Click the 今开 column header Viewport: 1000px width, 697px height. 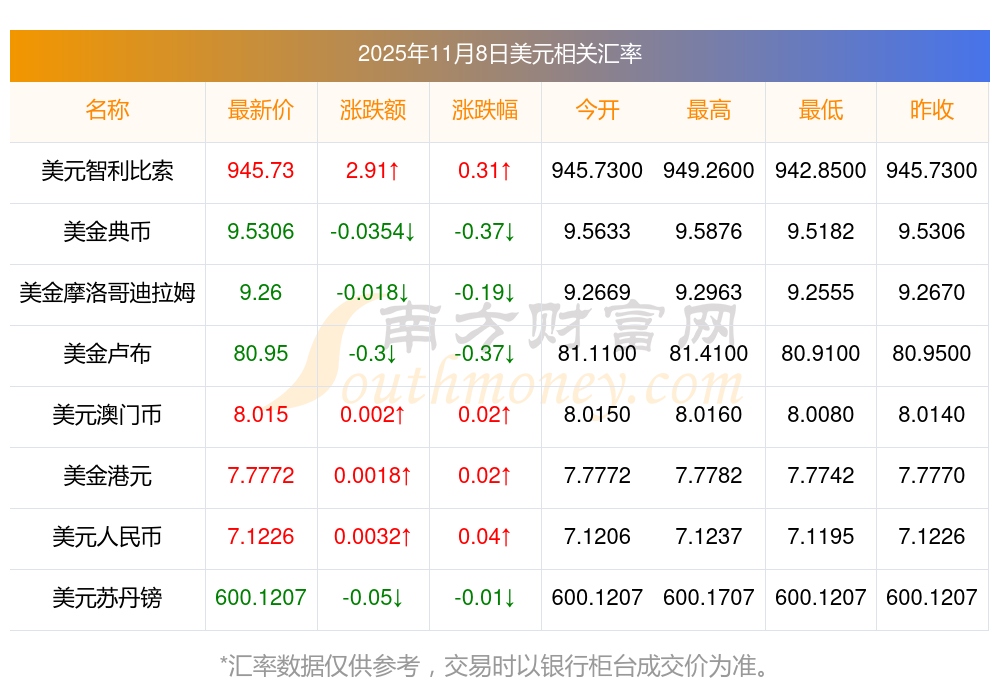pos(597,111)
